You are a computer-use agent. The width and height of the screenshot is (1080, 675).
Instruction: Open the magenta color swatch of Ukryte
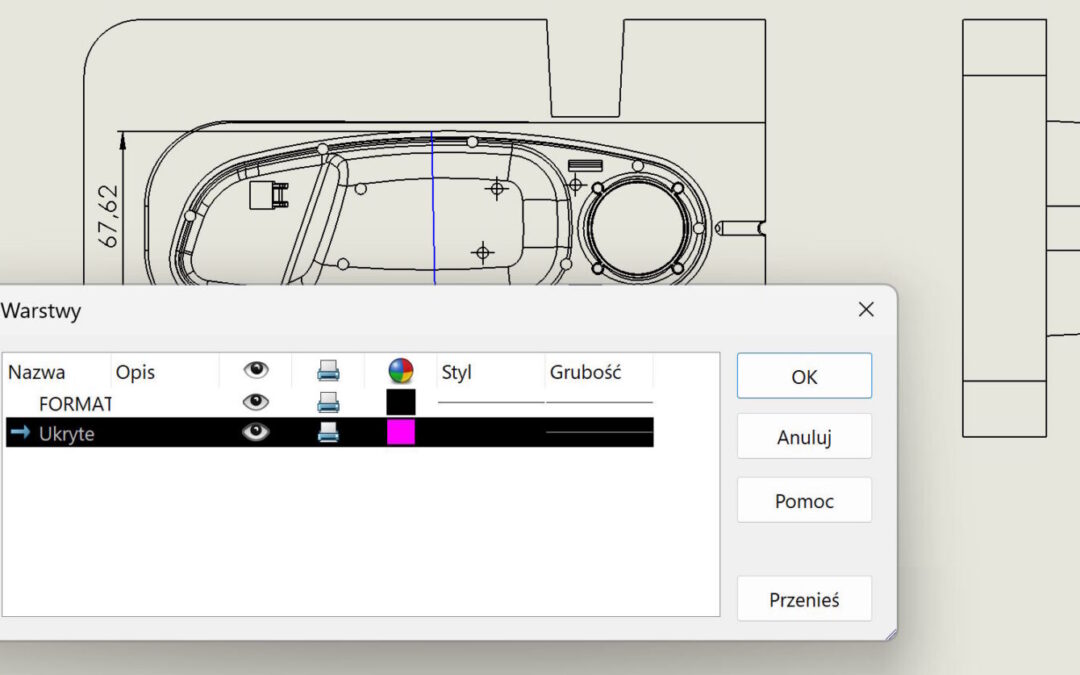tap(400, 432)
